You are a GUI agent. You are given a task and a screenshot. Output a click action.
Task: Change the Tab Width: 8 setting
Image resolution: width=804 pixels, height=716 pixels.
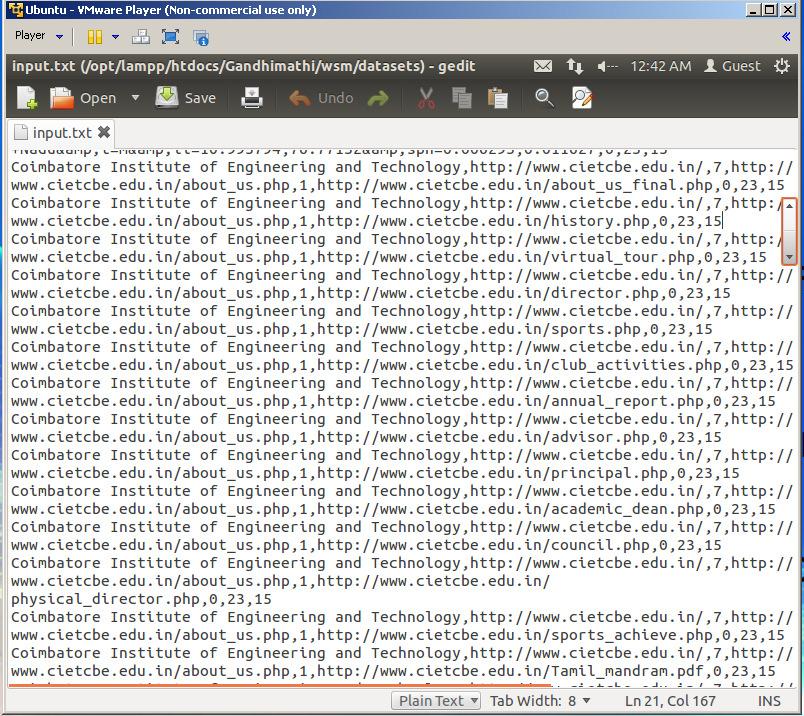[x=540, y=700]
